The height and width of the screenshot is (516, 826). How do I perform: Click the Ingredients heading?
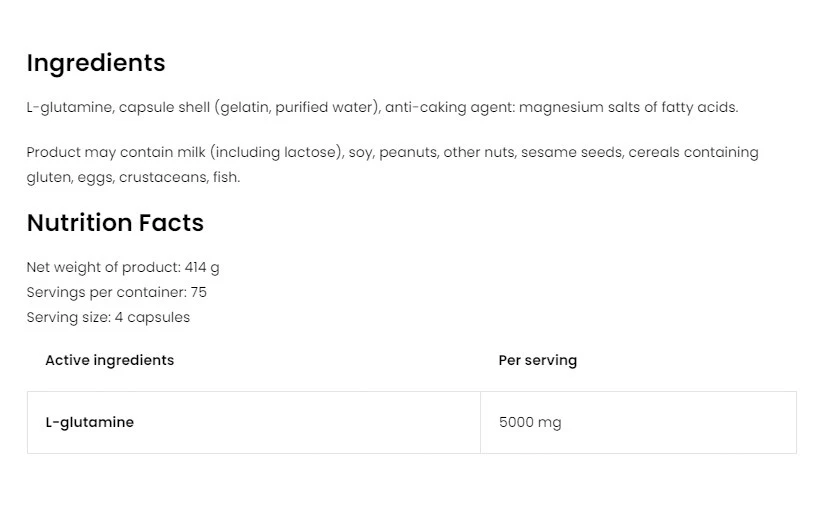[96, 63]
